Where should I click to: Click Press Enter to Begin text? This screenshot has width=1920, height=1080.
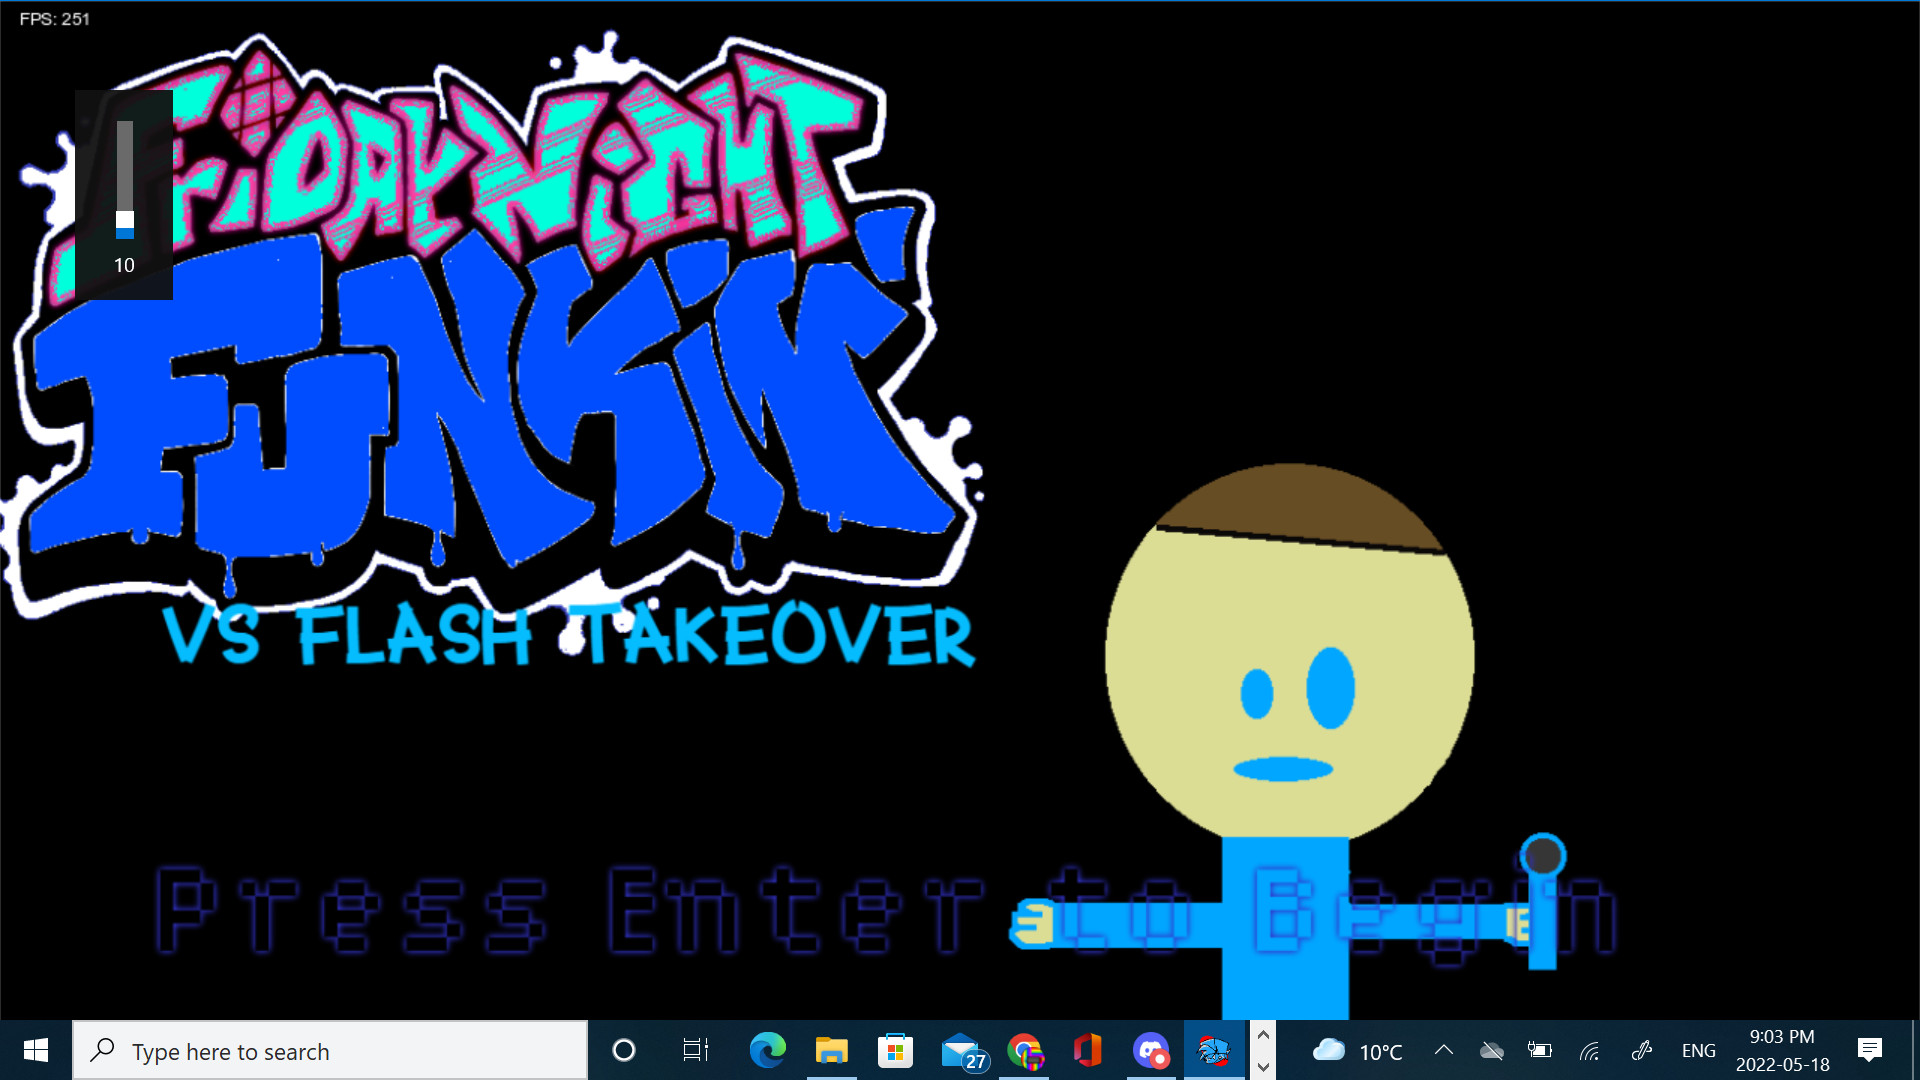[x=885, y=910]
